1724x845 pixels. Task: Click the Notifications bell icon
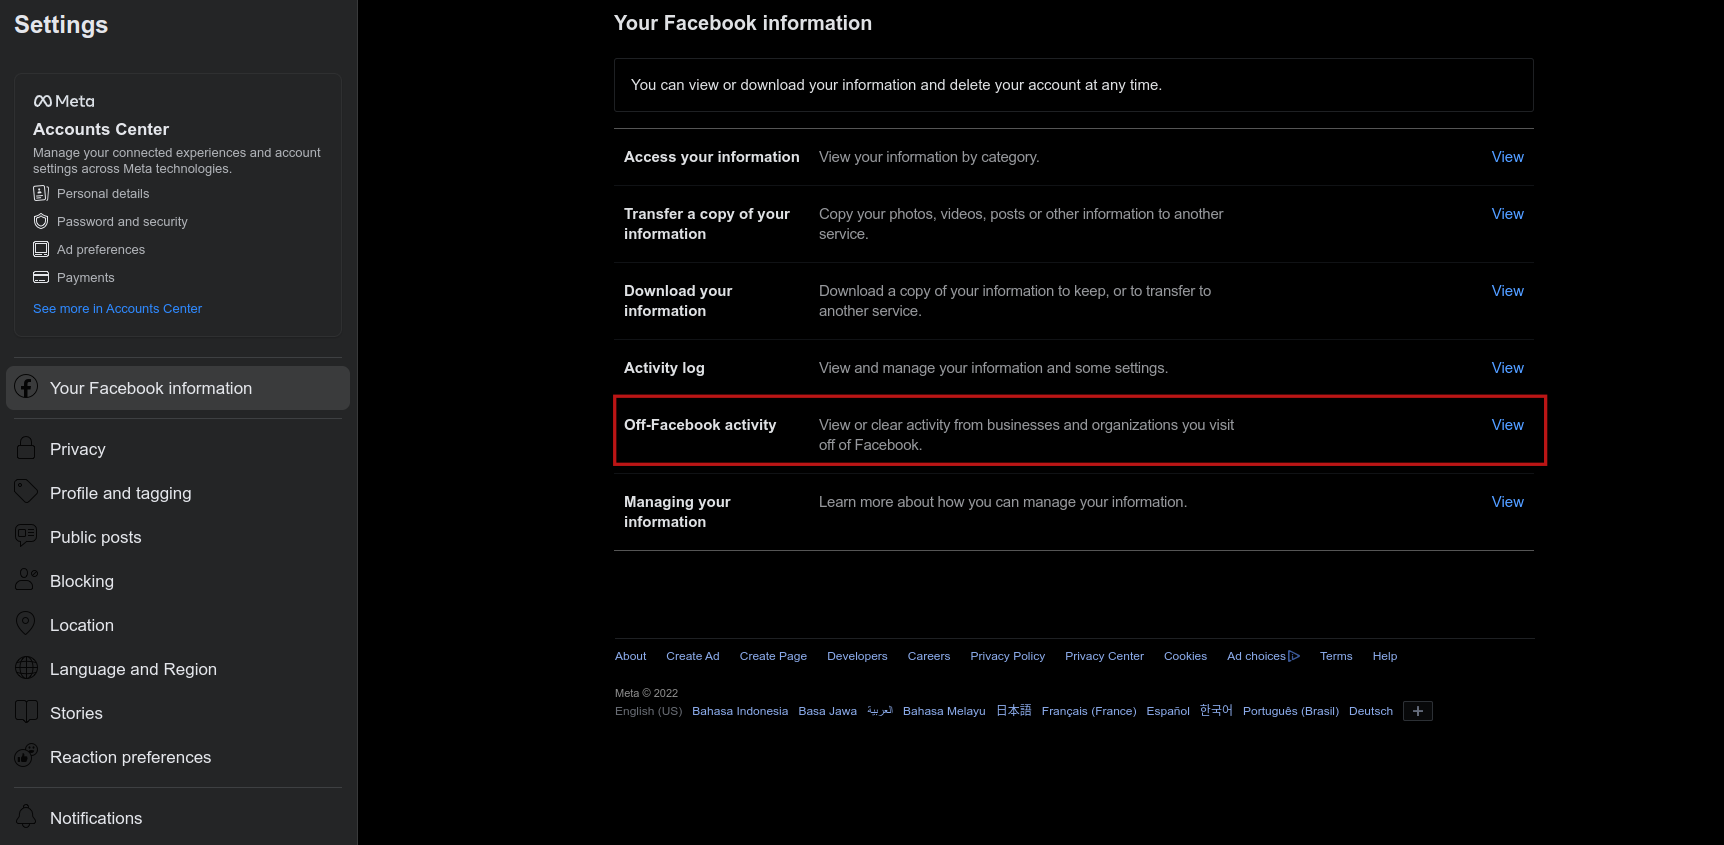27,817
